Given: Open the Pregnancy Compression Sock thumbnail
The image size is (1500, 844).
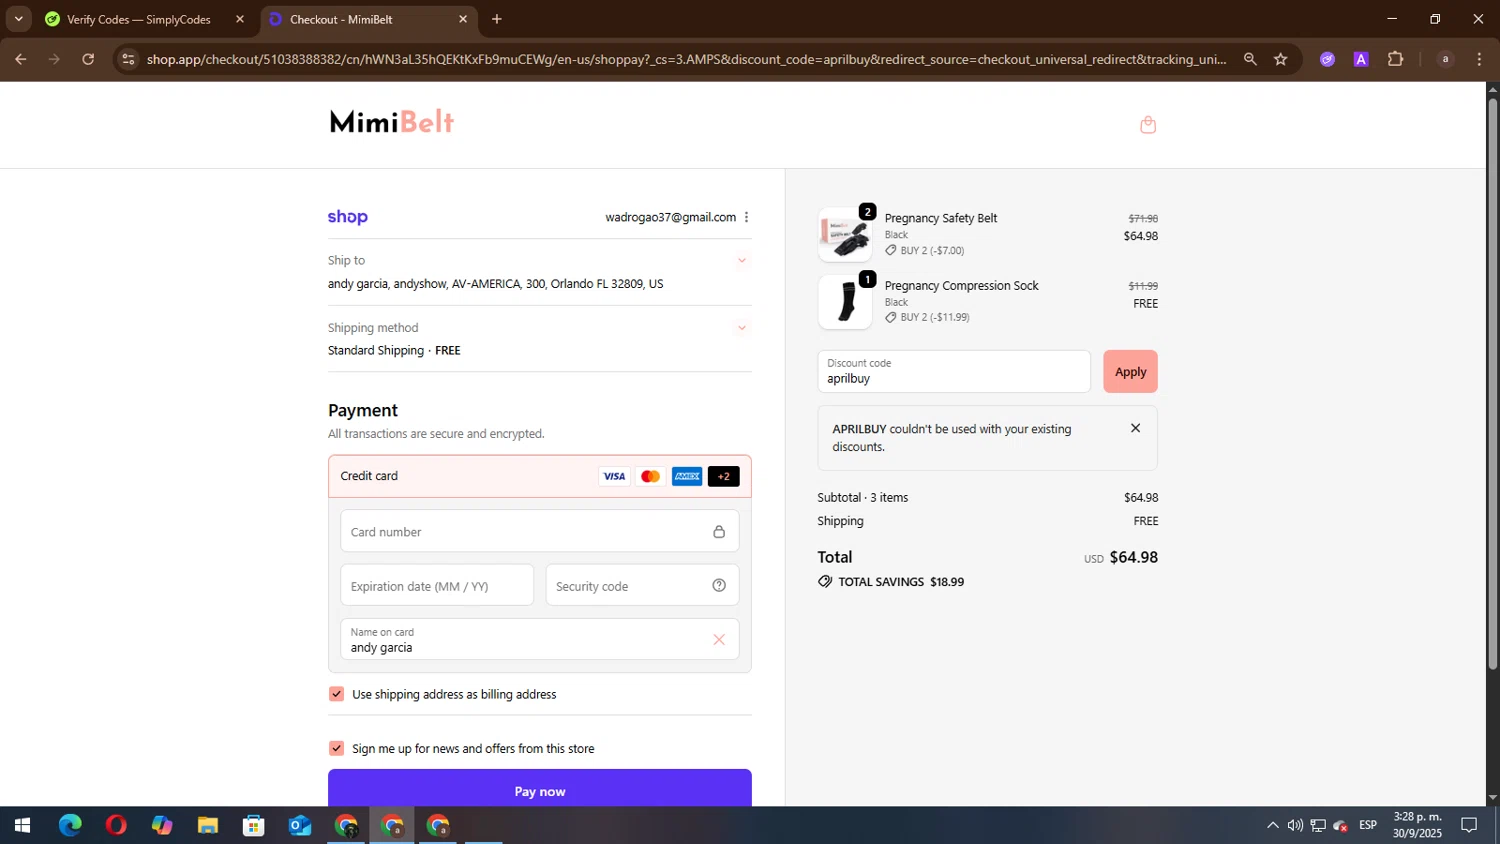Looking at the screenshot, I should [845, 302].
